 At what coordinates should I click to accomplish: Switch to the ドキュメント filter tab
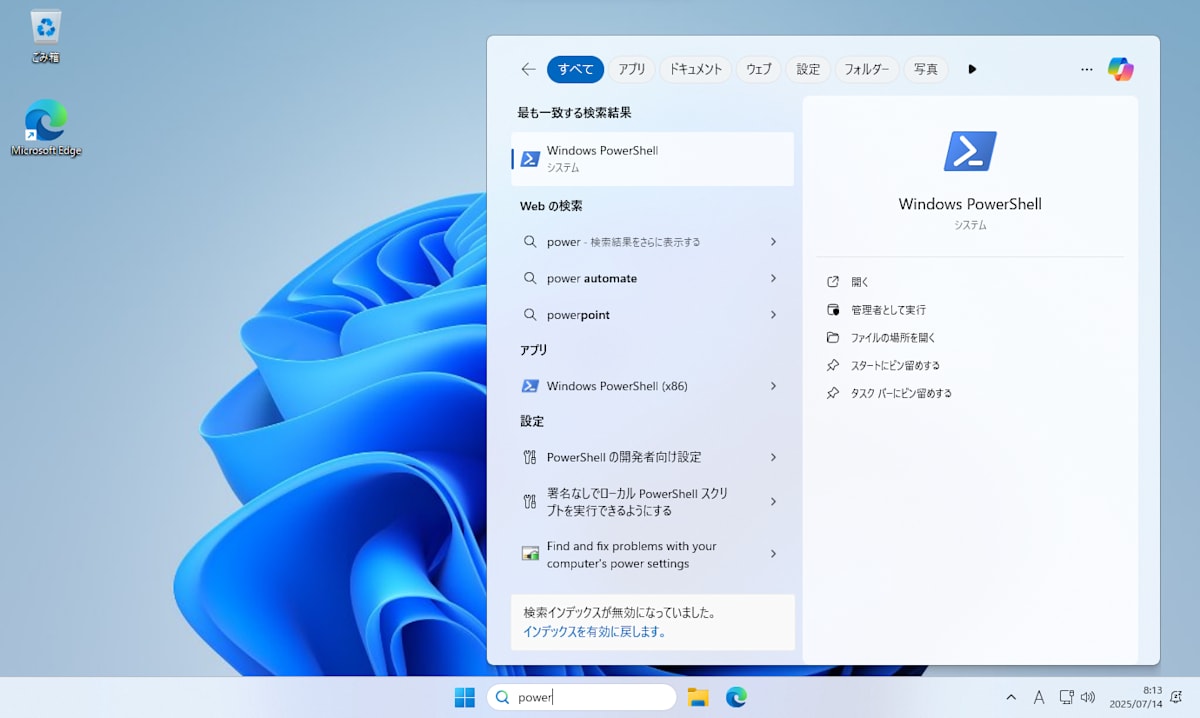pos(695,69)
